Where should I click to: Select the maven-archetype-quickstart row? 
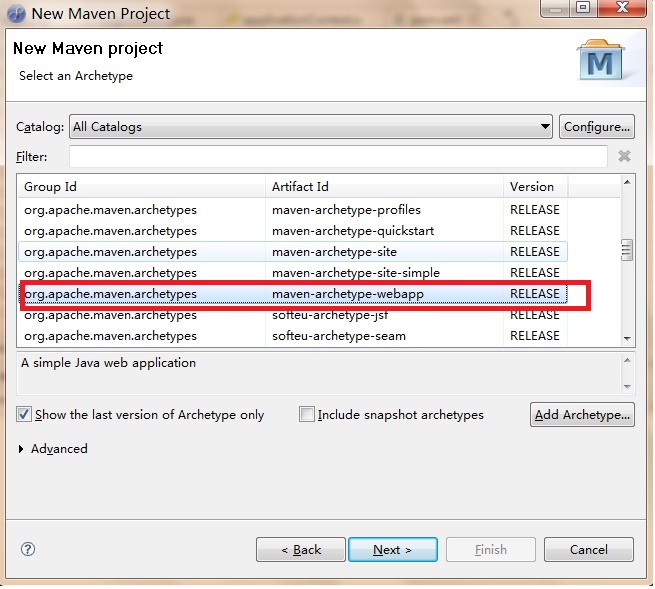pyautogui.click(x=292, y=231)
